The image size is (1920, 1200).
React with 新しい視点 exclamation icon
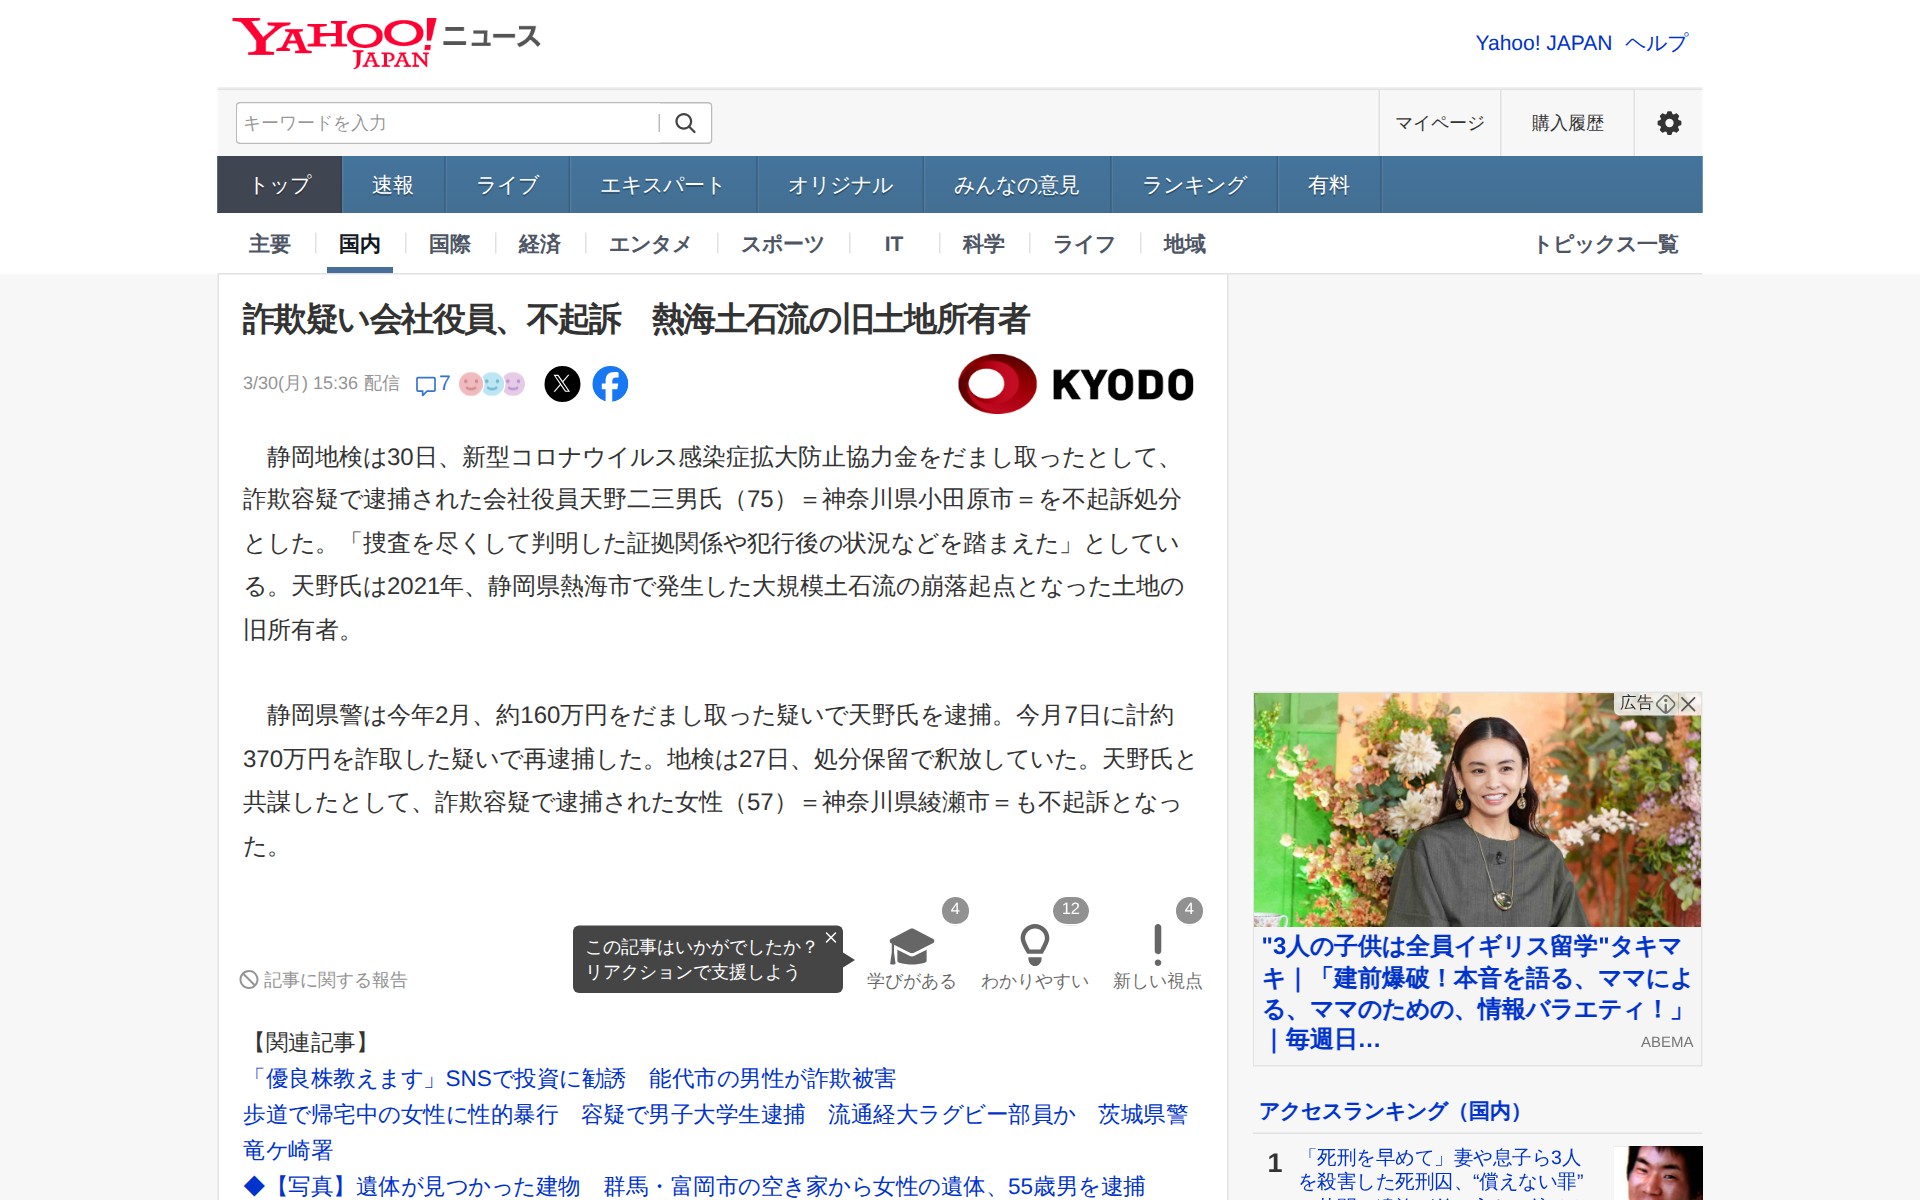click(1157, 946)
